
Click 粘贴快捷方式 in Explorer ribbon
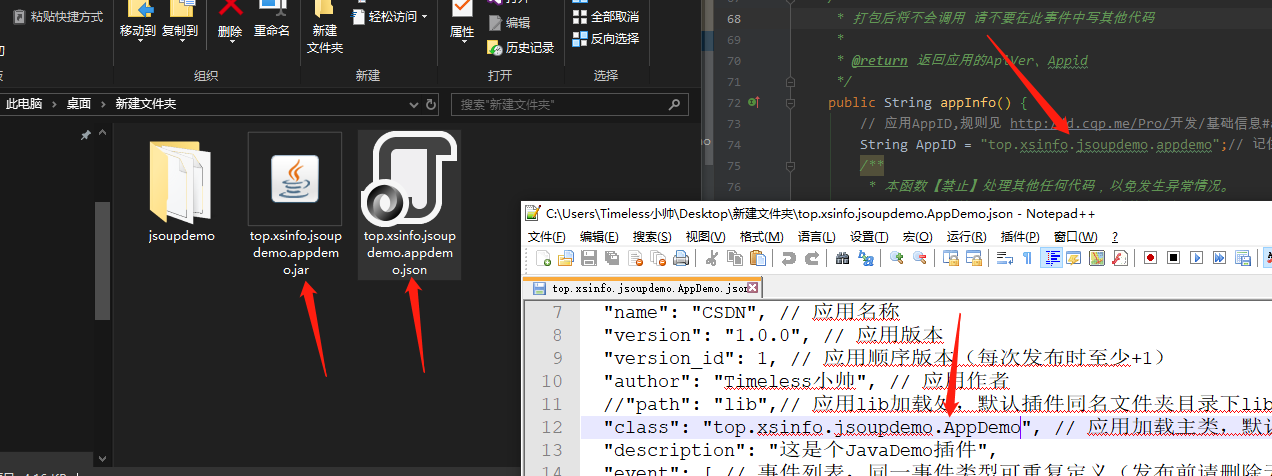tap(56, 17)
